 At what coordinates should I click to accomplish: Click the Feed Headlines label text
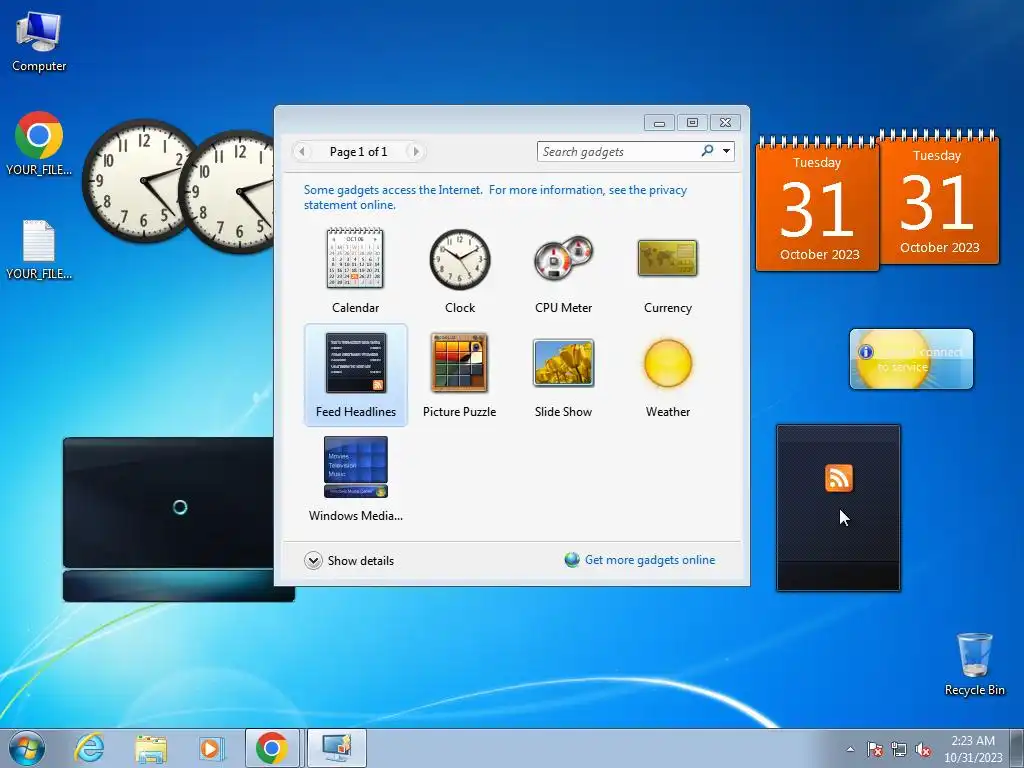point(356,411)
